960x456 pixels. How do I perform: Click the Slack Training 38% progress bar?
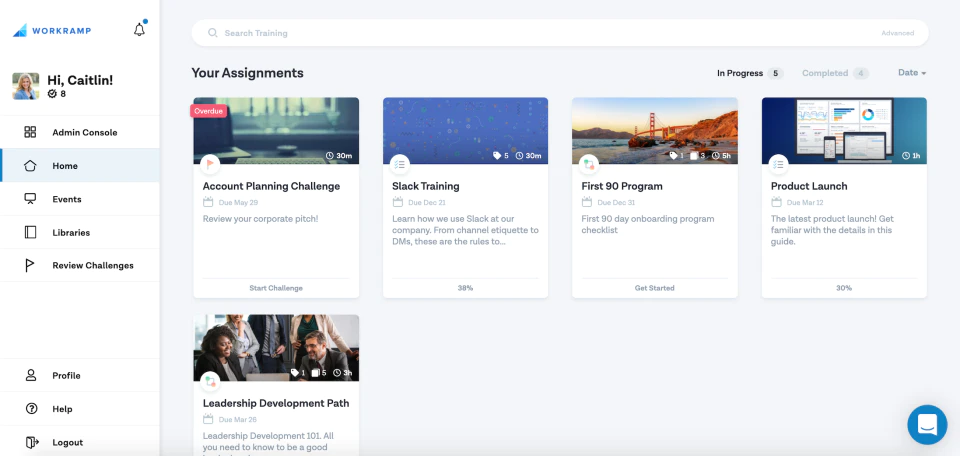pyautogui.click(x=465, y=288)
